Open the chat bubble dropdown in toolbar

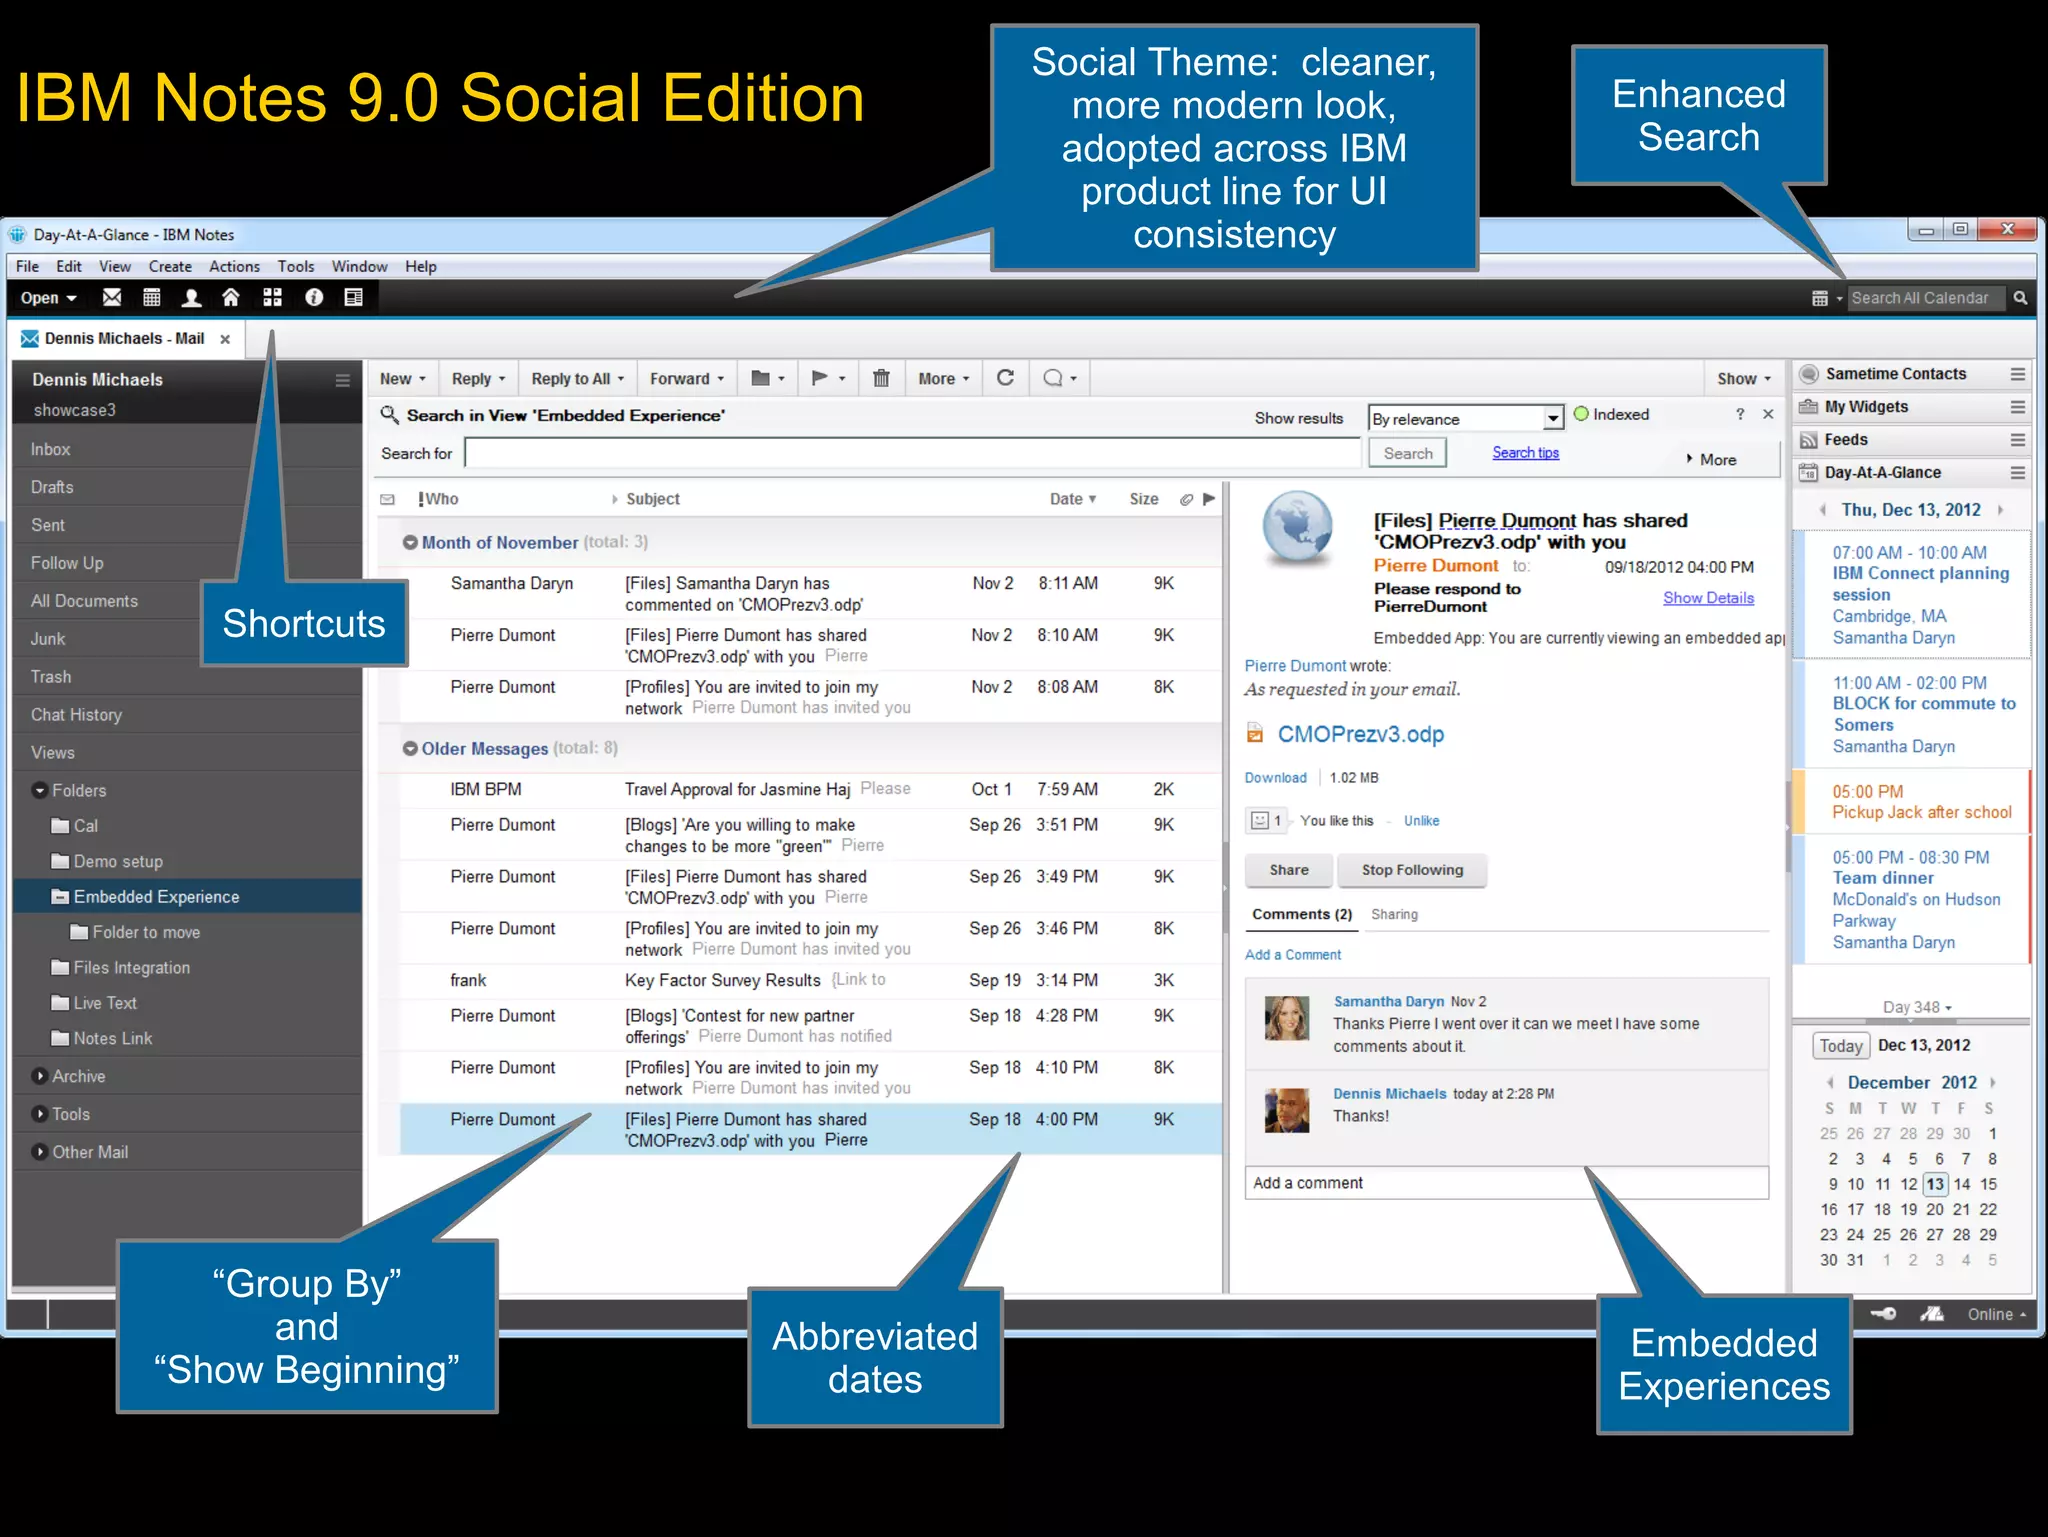point(1060,378)
